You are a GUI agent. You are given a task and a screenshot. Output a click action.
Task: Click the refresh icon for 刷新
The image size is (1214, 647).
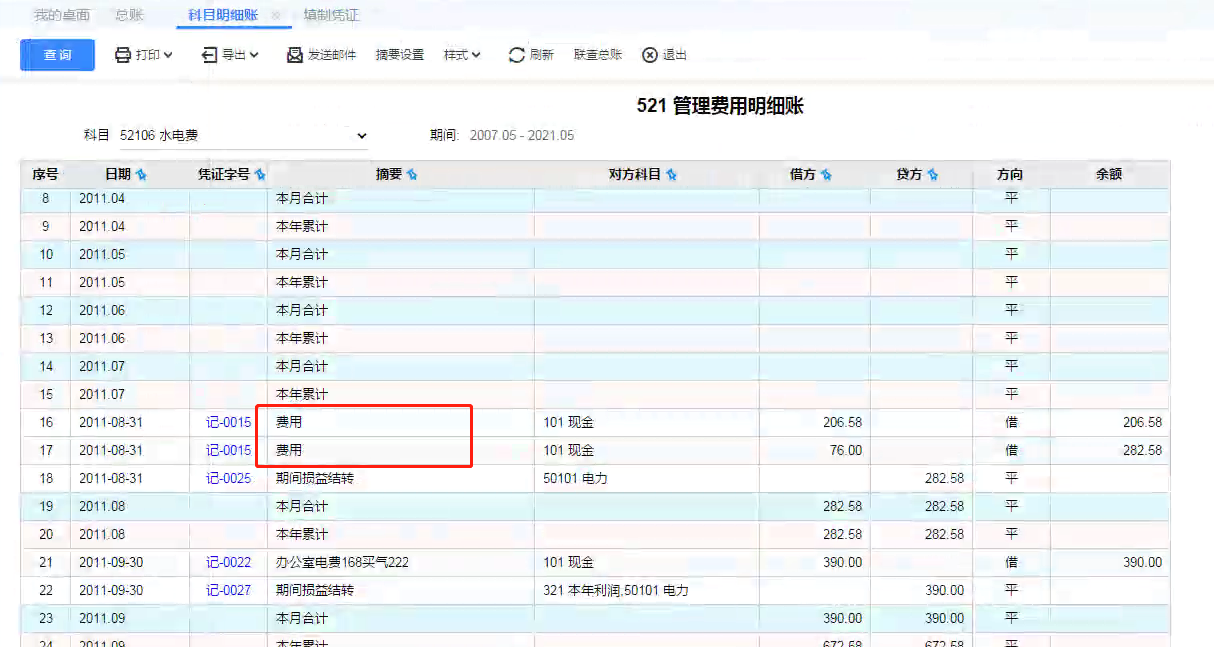517,55
